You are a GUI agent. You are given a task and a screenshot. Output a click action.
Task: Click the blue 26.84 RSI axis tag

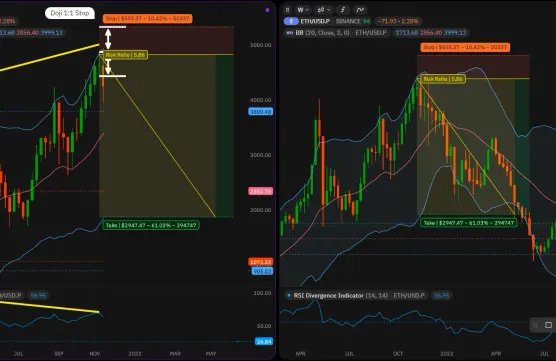pyautogui.click(x=264, y=341)
